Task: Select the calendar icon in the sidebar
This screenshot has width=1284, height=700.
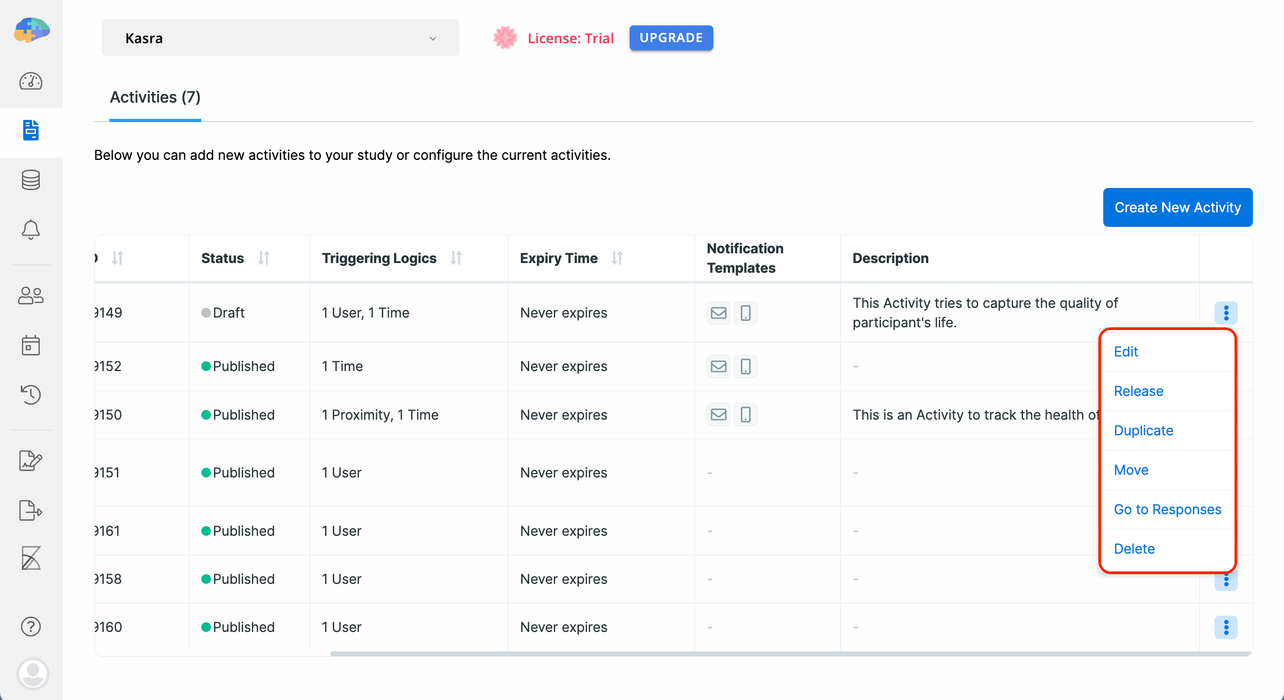Action: click(x=31, y=344)
